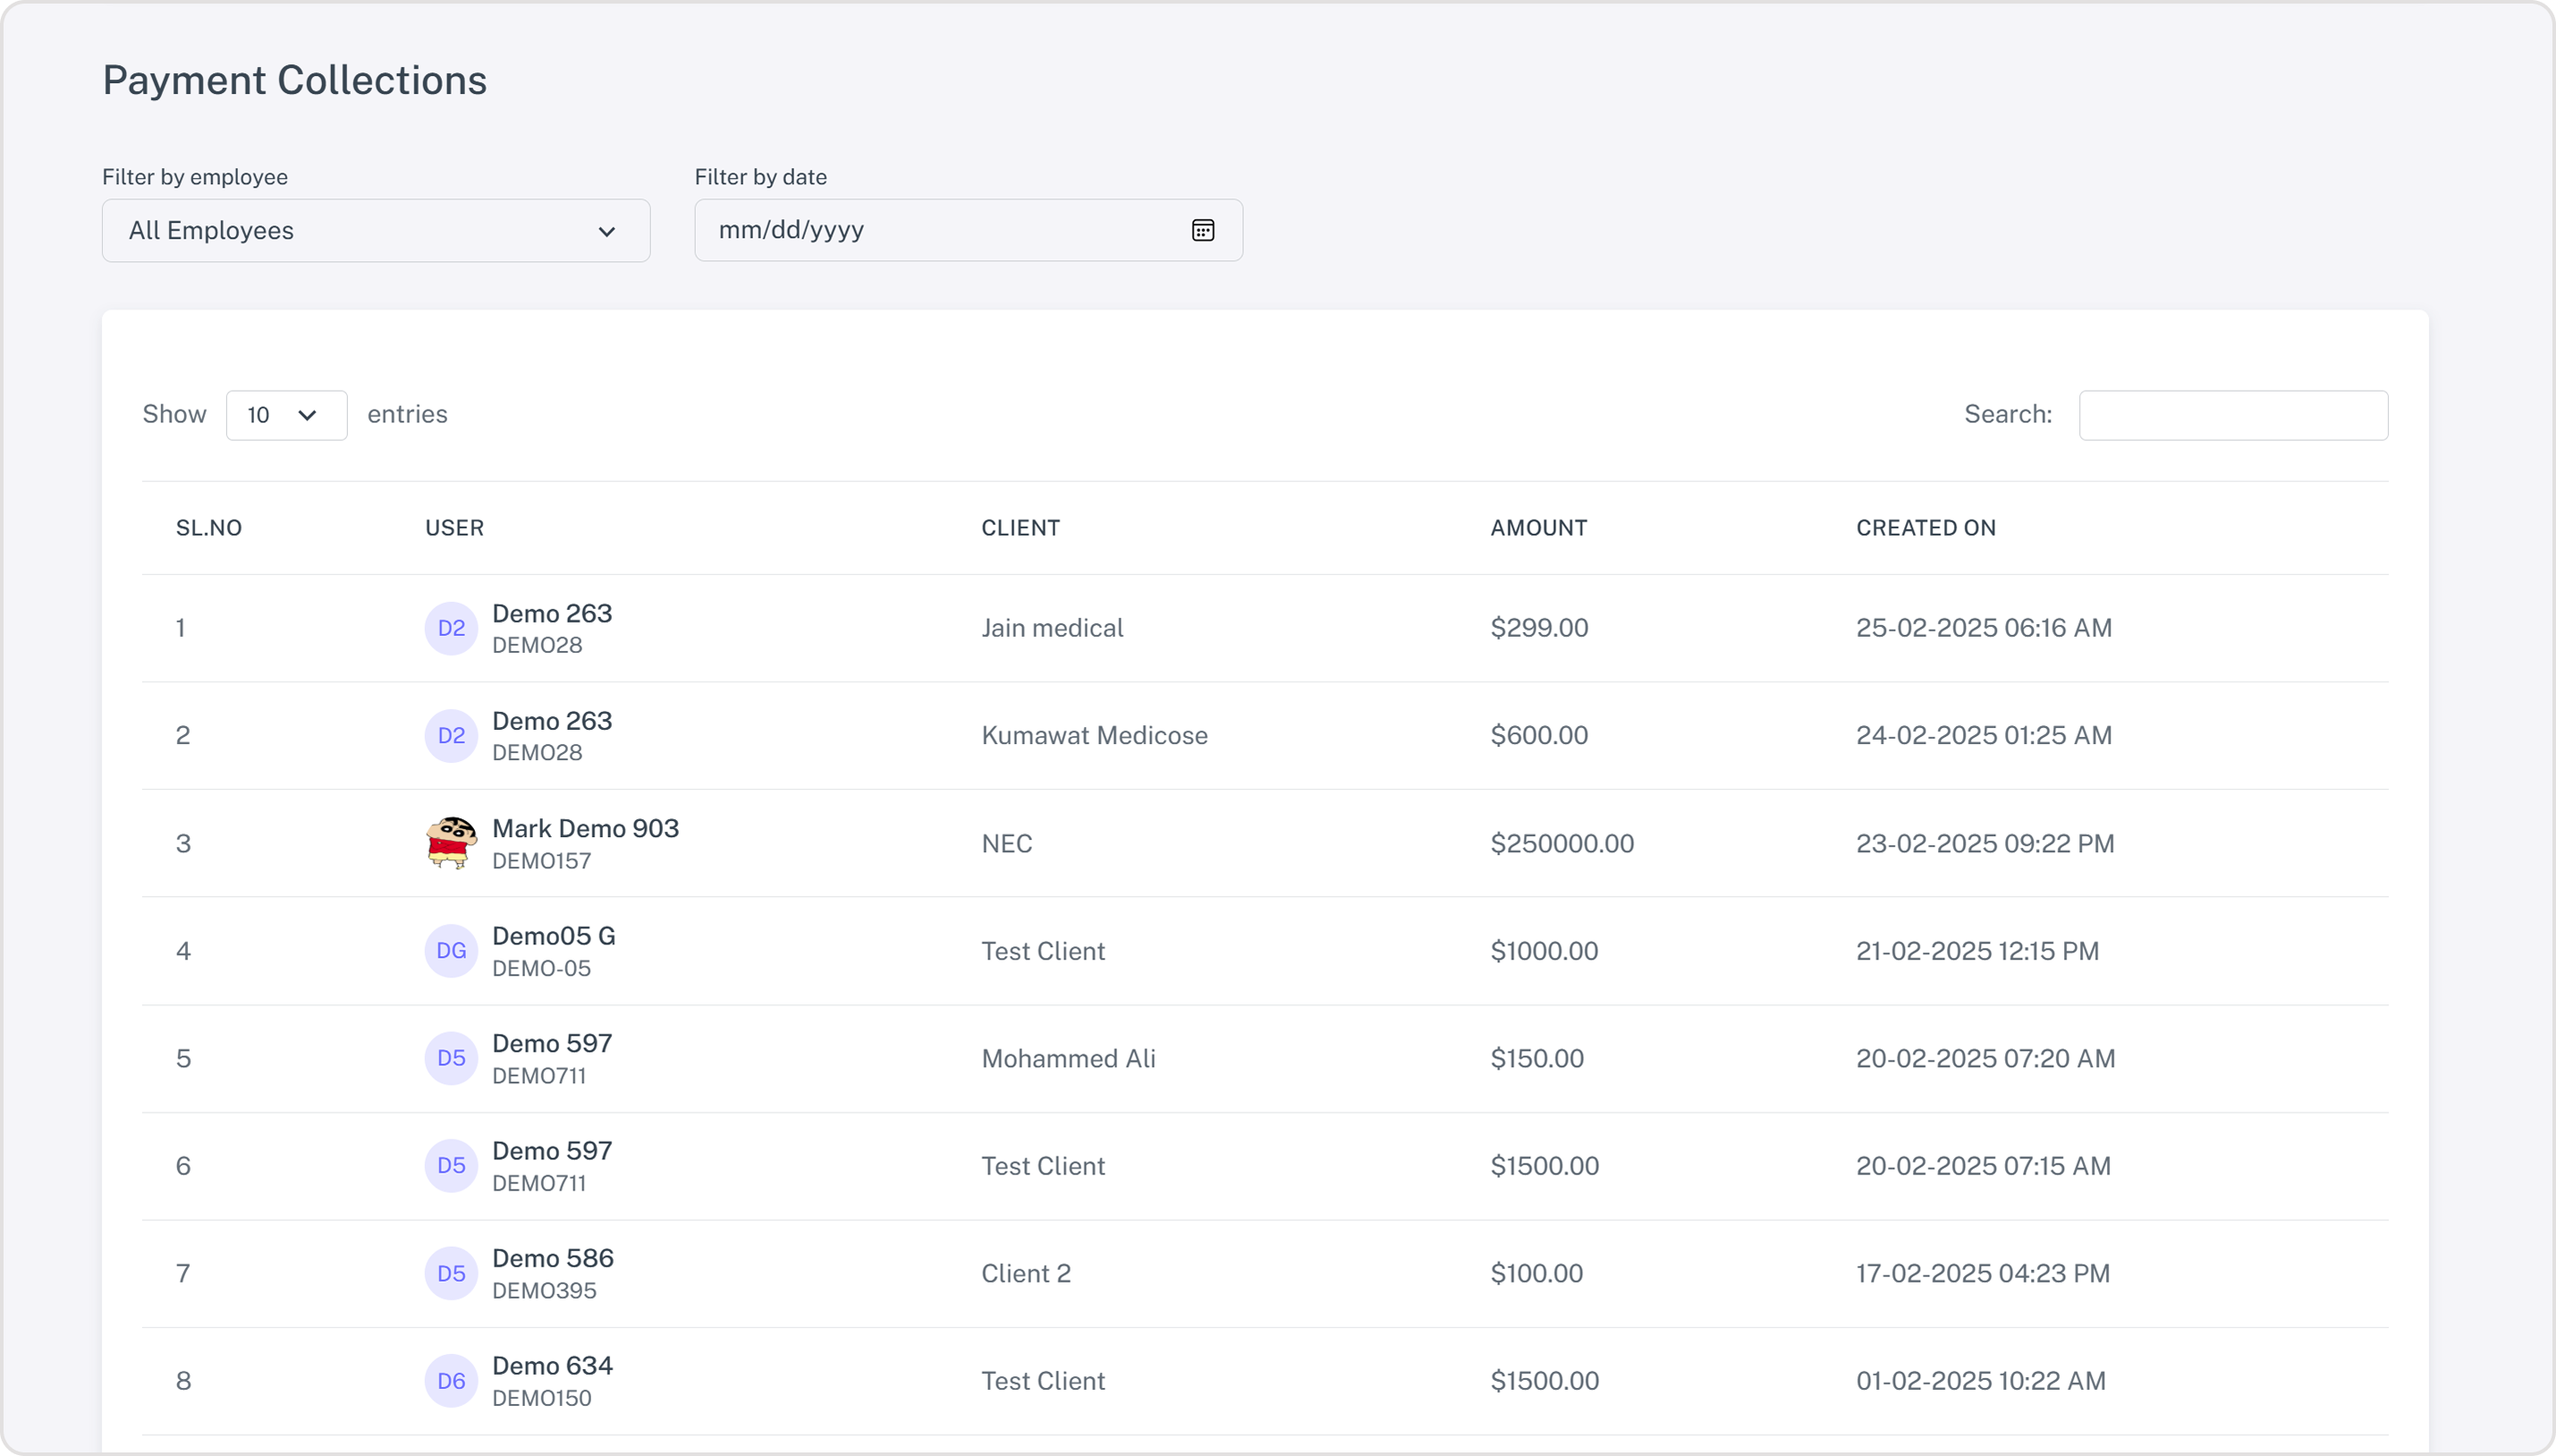Click employee code DEMO157

click(x=541, y=861)
